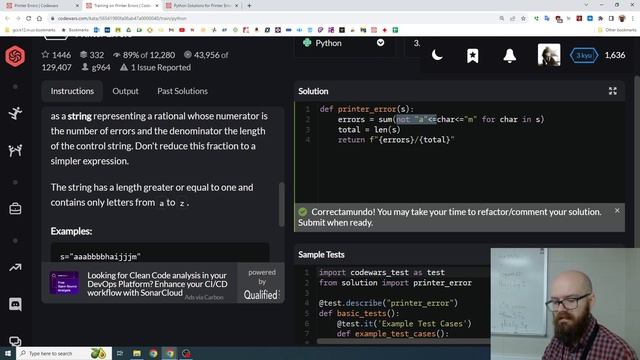Click the 332 collections count
The image size is (640, 360).
(x=92, y=55)
